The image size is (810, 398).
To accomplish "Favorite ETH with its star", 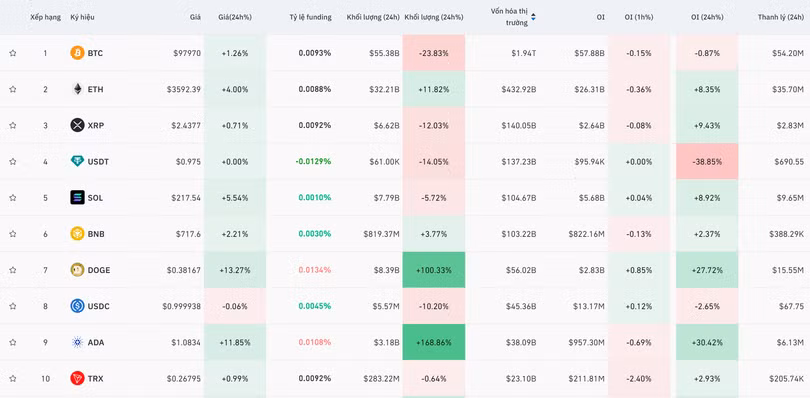I will (x=13, y=89).
